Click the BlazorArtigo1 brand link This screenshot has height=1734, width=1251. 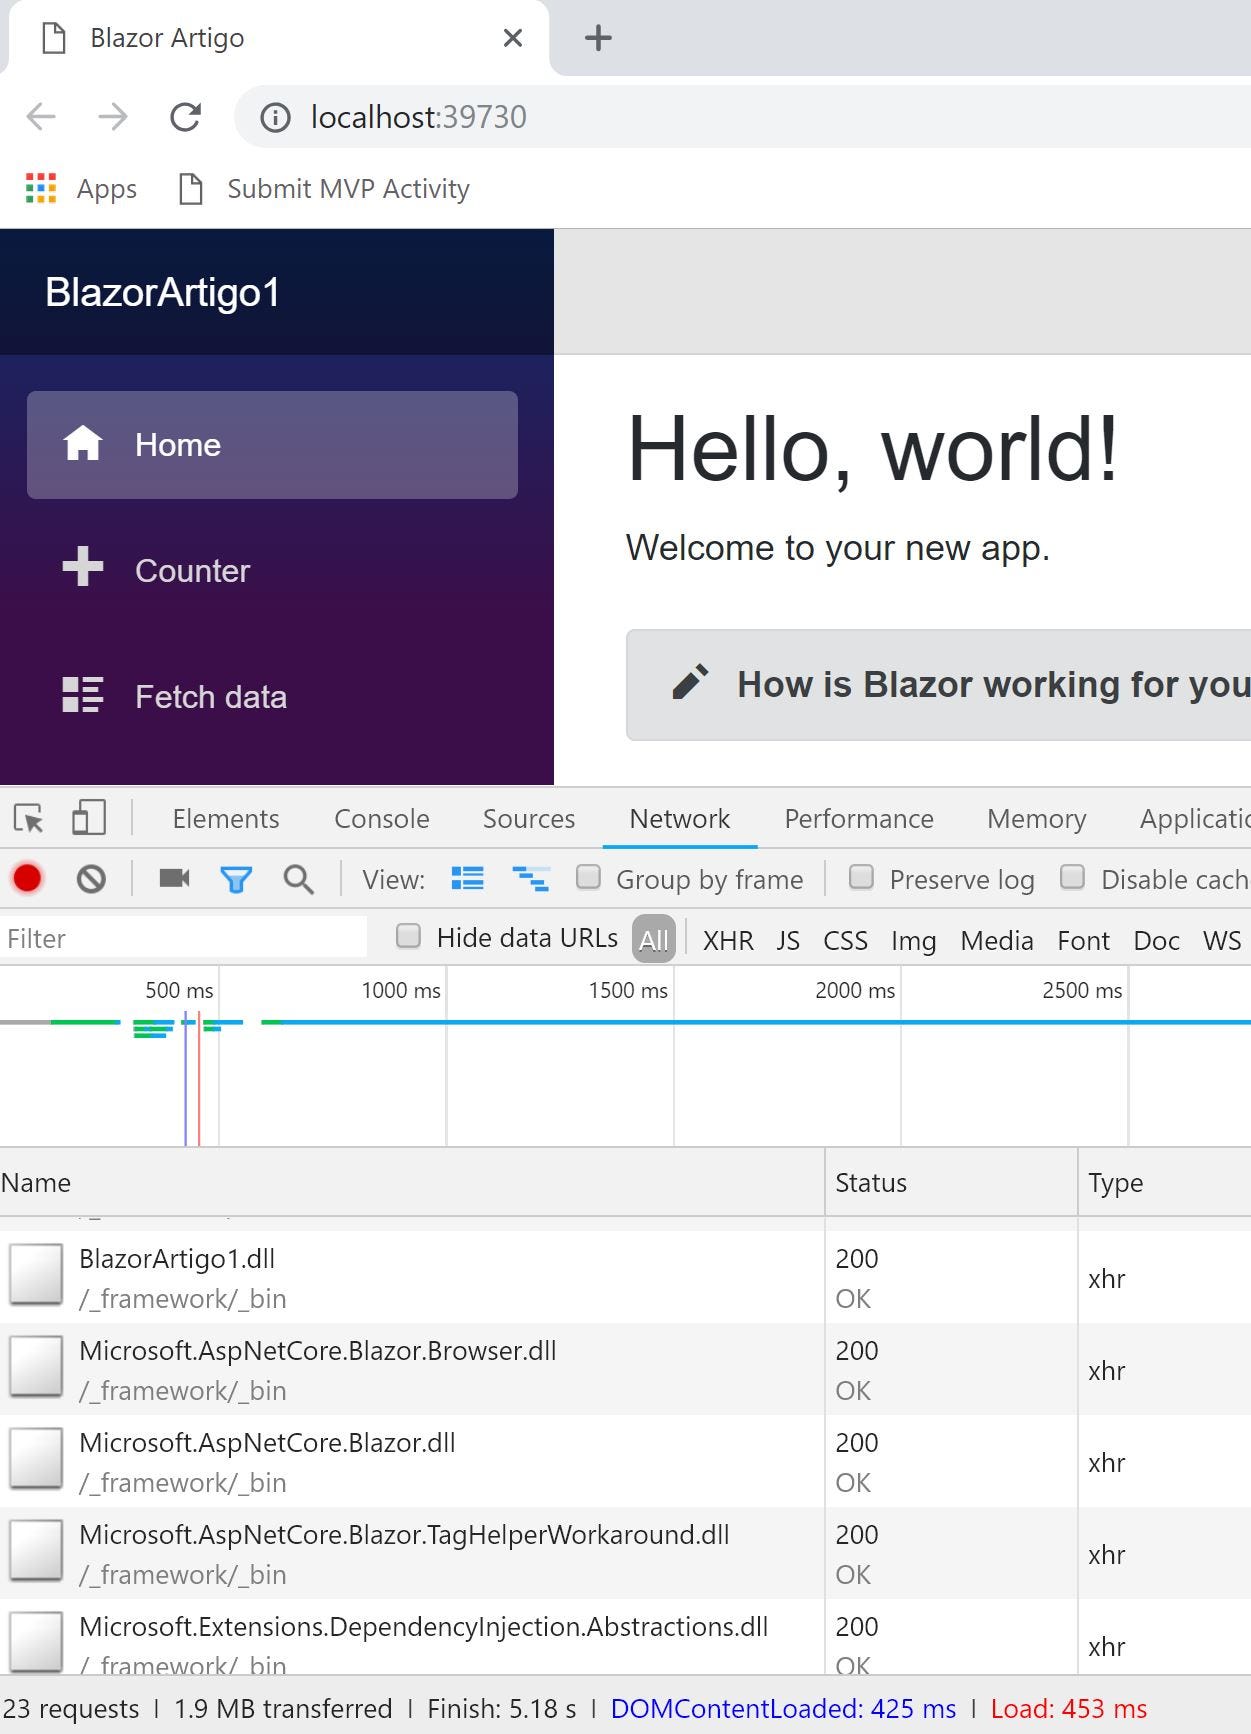point(162,292)
